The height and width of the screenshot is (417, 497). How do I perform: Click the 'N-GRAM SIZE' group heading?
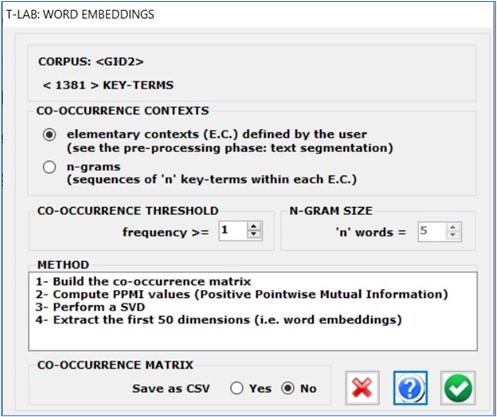(x=331, y=211)
